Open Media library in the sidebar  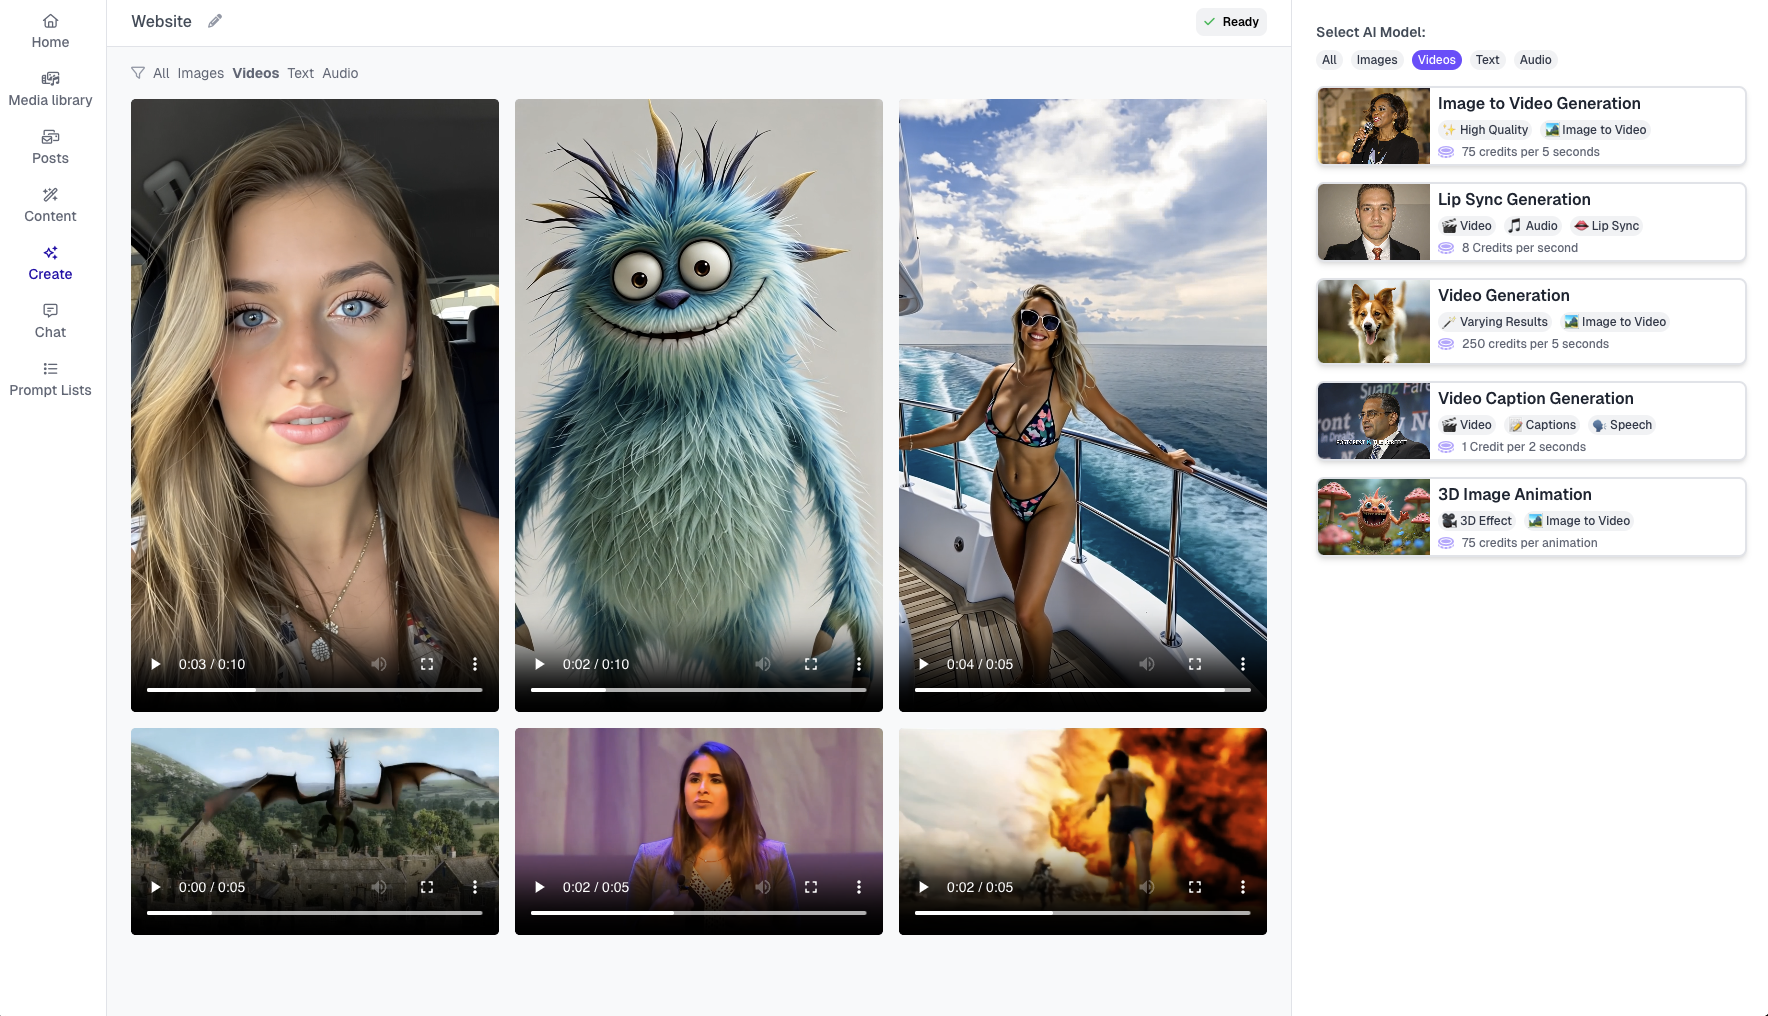50,89
